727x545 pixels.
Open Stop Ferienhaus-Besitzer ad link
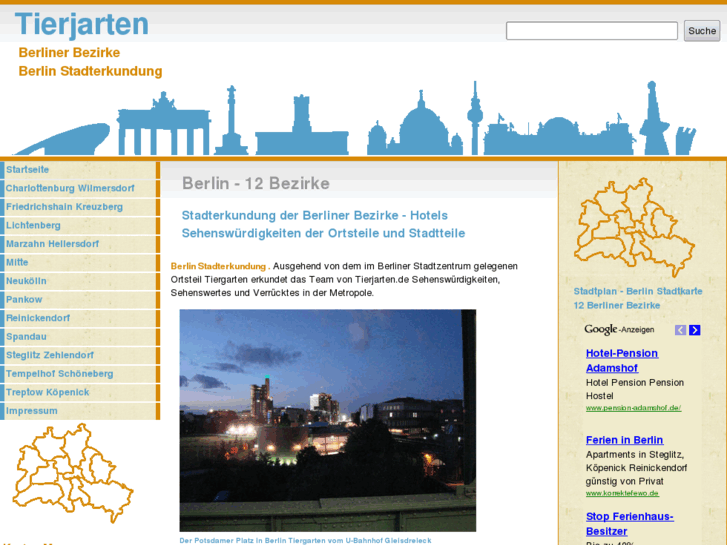[630, 524]
